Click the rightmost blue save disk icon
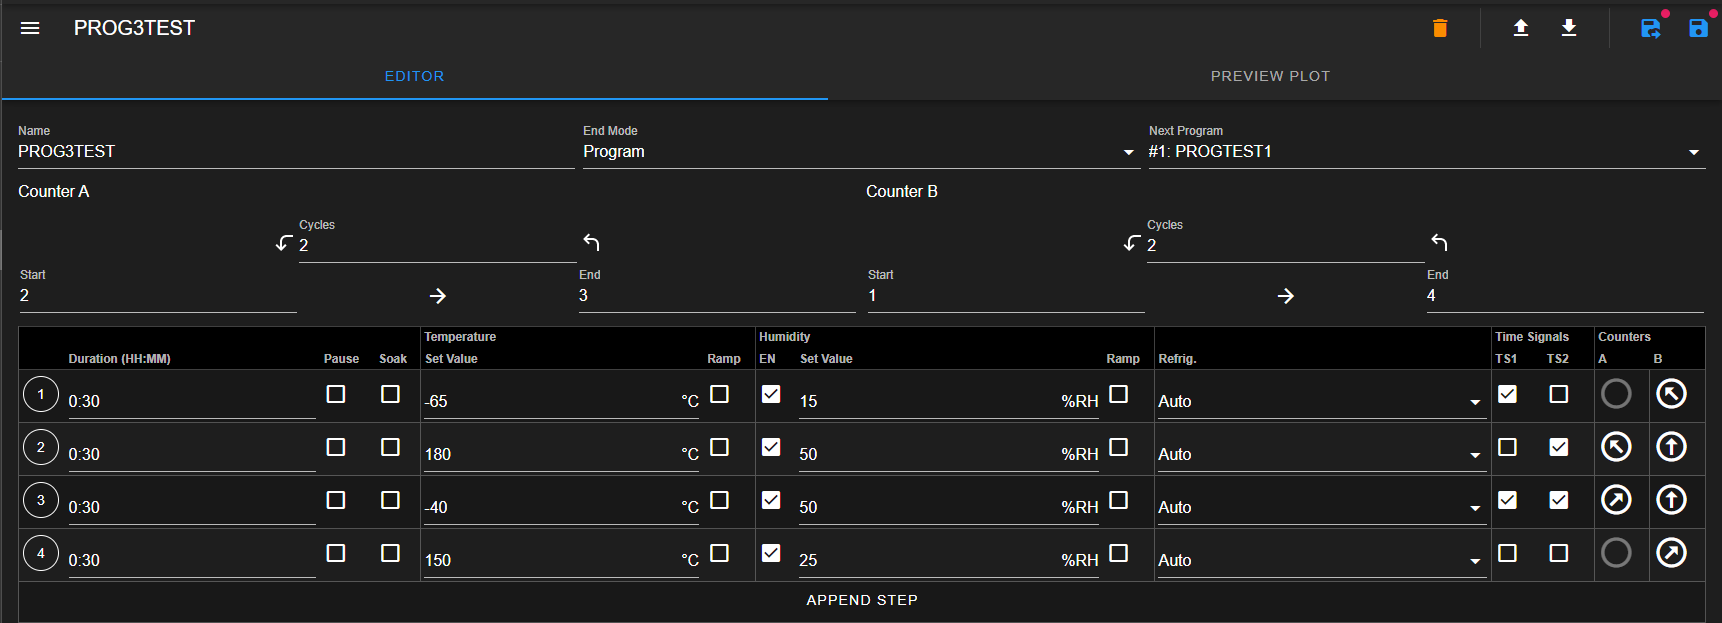Screen dimensions: 1722x623 pos(1698,28)
